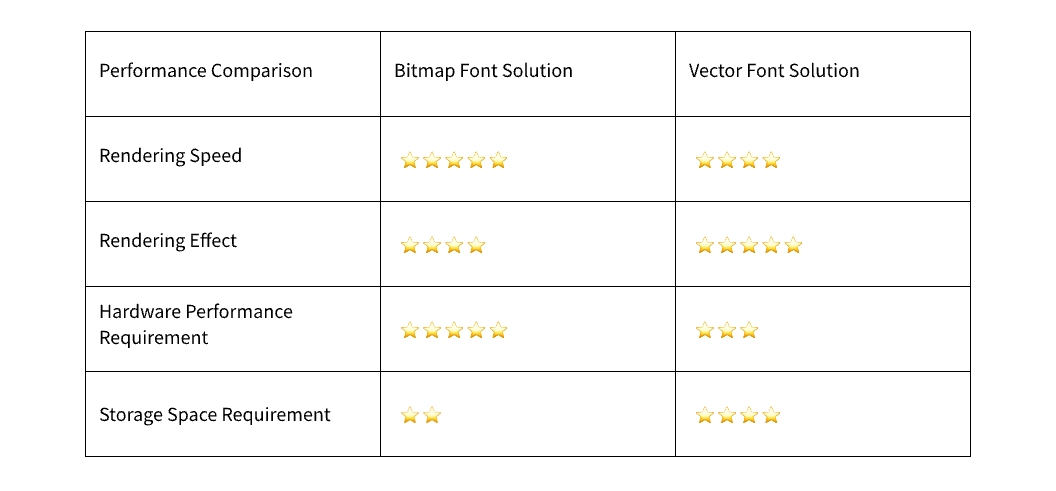Click the Rendering Speed row label
The width and height of the screenshot is (1056, 491).
point(170,156)
